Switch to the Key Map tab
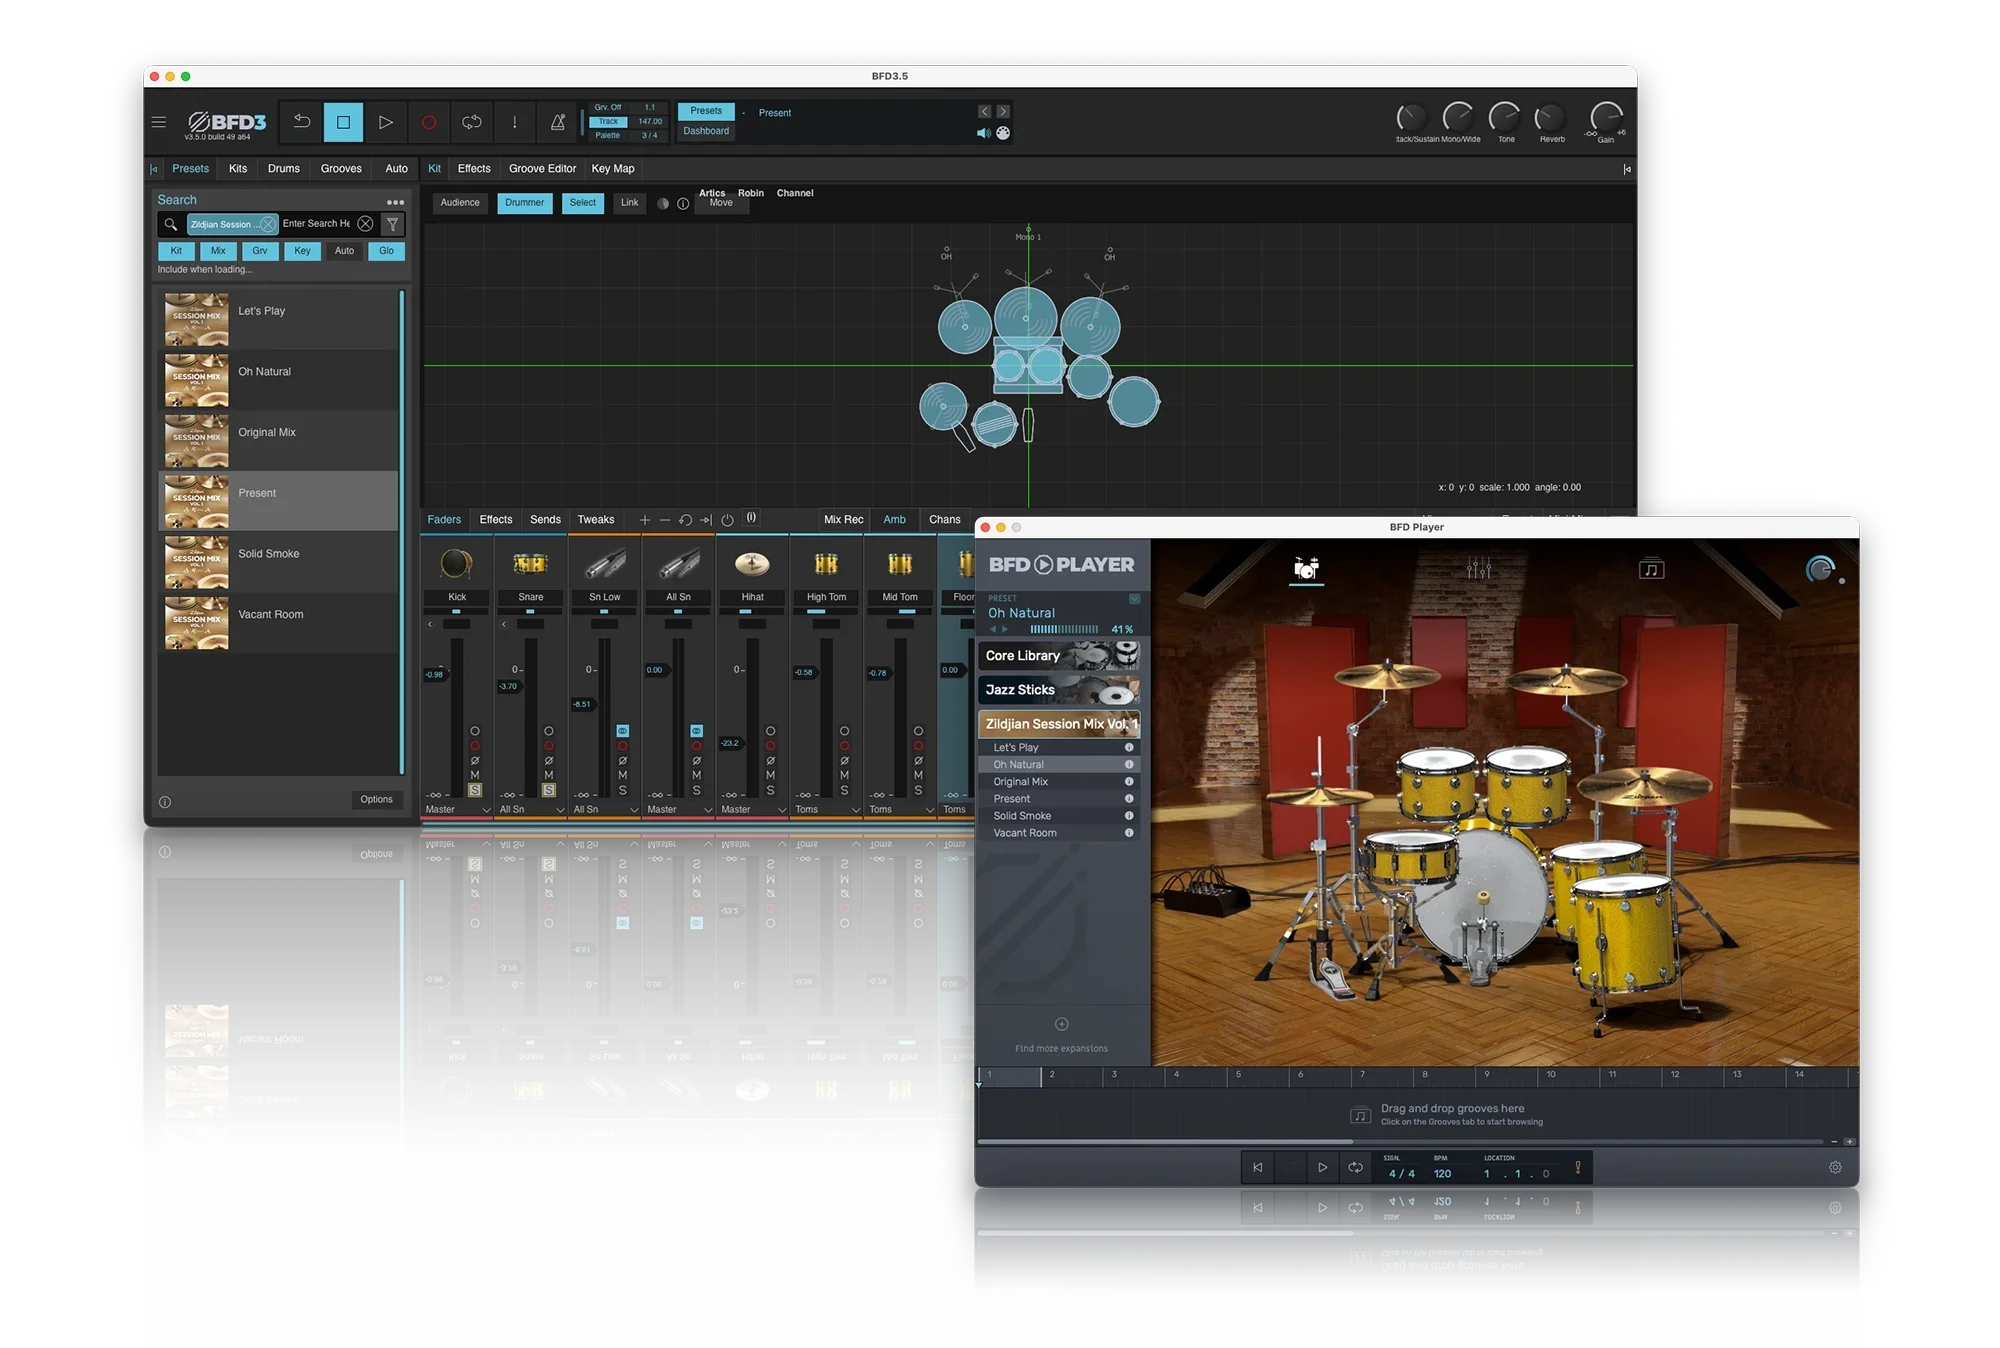This screenshot has height=1348, width=2000. coord(613,169)
